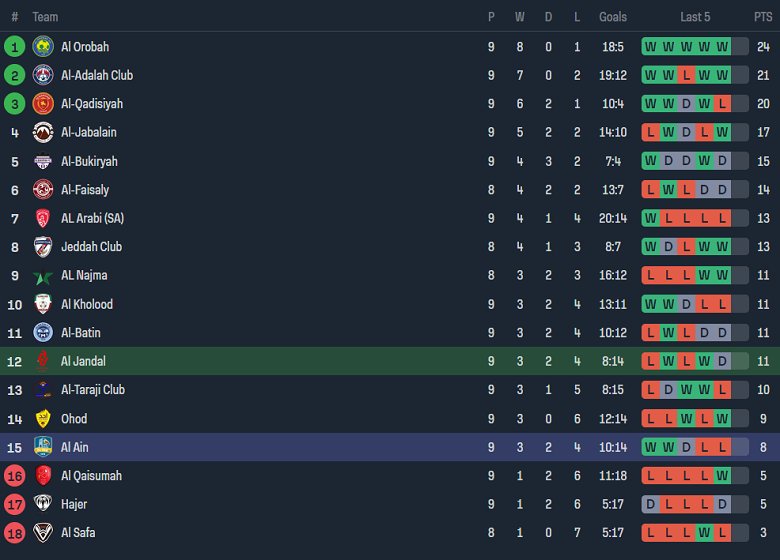This screenshot has width=780, height=560.
Task: Sort table by the PTS column header
Action: coord(763,17)
